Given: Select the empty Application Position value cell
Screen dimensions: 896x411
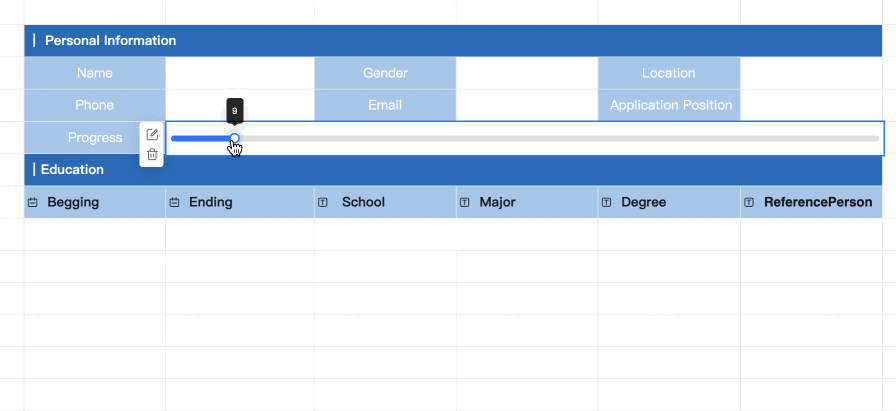Looking at the screenshot, I should [811, 105].
